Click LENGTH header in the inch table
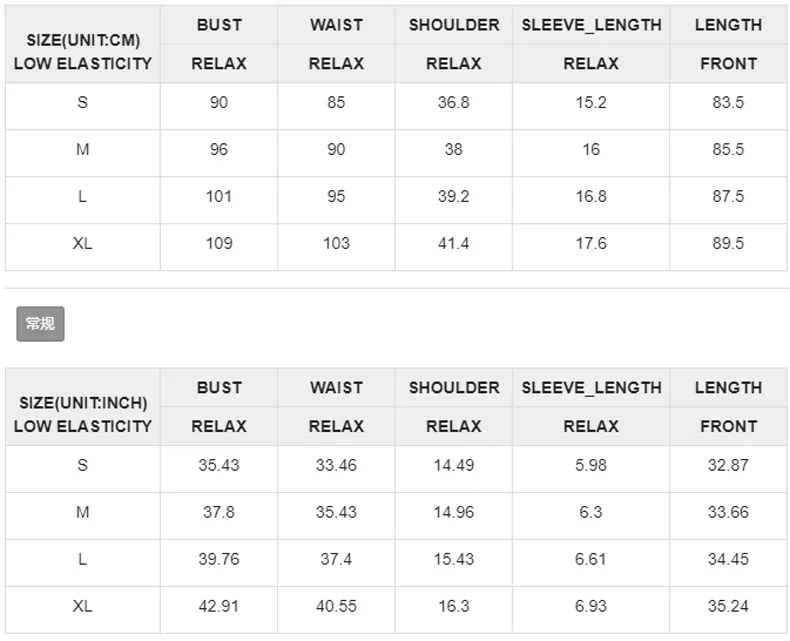Image resolution: width=790 pixels, height=641 pixels. (728, 388)
